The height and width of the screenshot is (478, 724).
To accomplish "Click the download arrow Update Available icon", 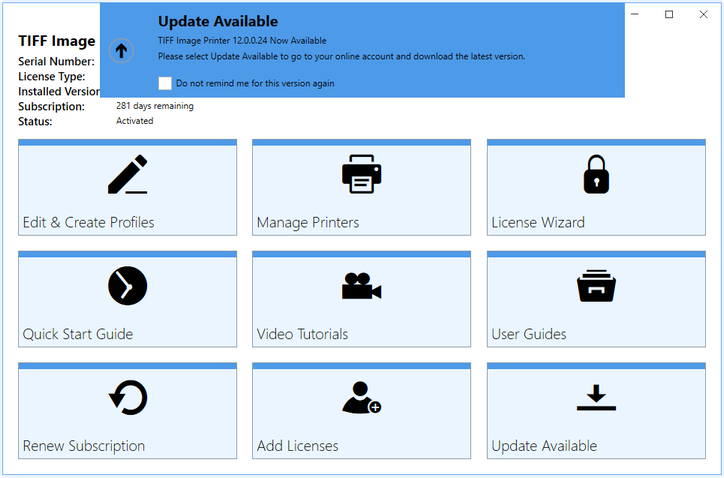I will coord(596,398).
